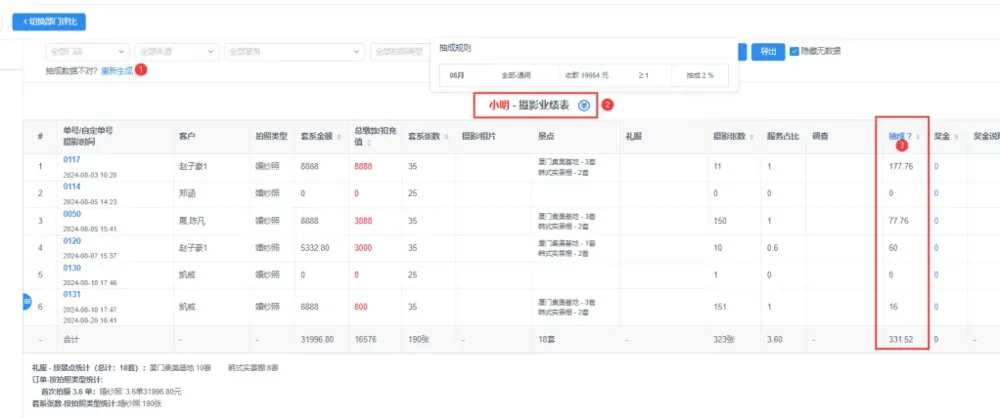The image size is (1000, 418).
Task: Open order number 0050 link
Action: (71, 214)
